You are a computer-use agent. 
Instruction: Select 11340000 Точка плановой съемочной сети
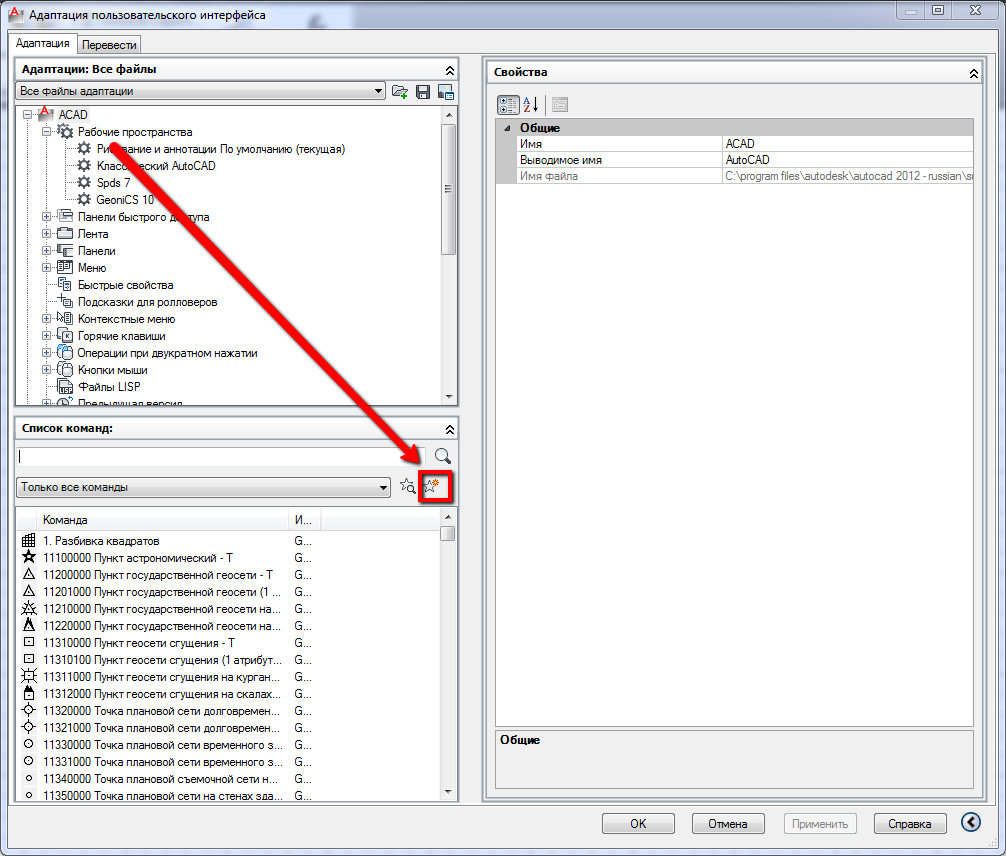[160, 778]
